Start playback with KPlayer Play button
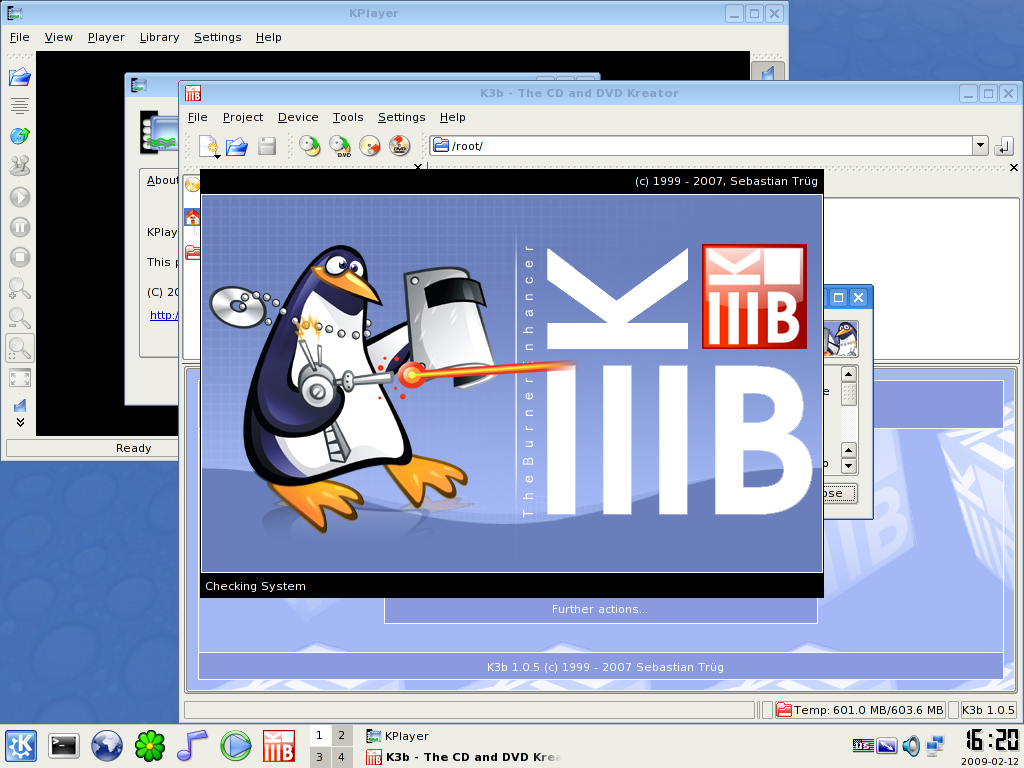Screen dimensions: 1024x768 20,197
